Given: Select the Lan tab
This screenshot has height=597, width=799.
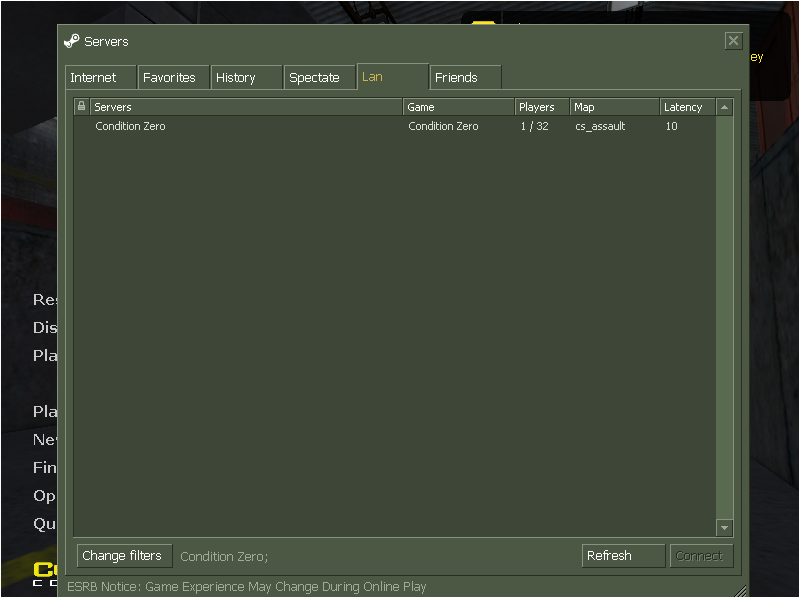Looking at the screenshot, I should click(x=392, y=77).
